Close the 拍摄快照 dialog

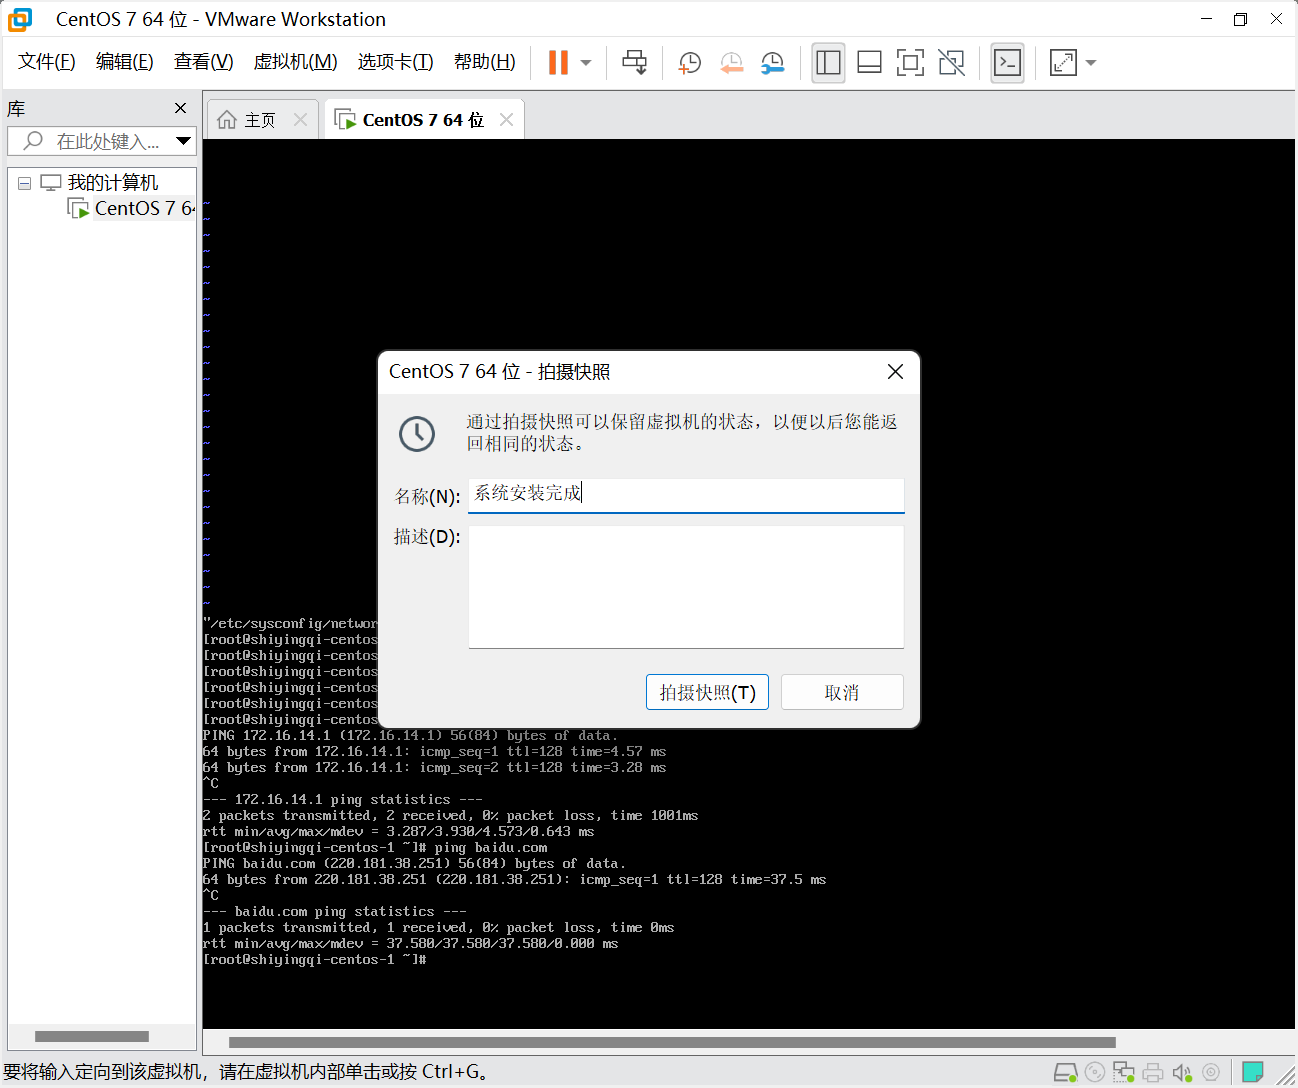(x=895, y=371)
